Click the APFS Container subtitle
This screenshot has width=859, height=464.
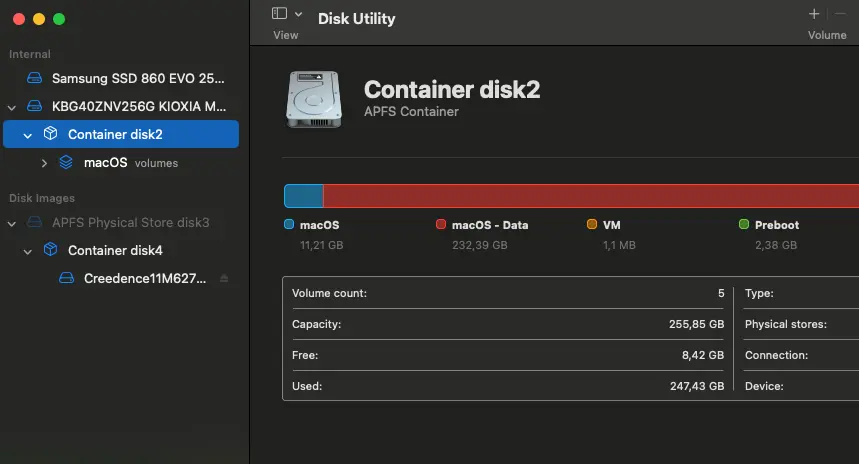pos(411,111)
